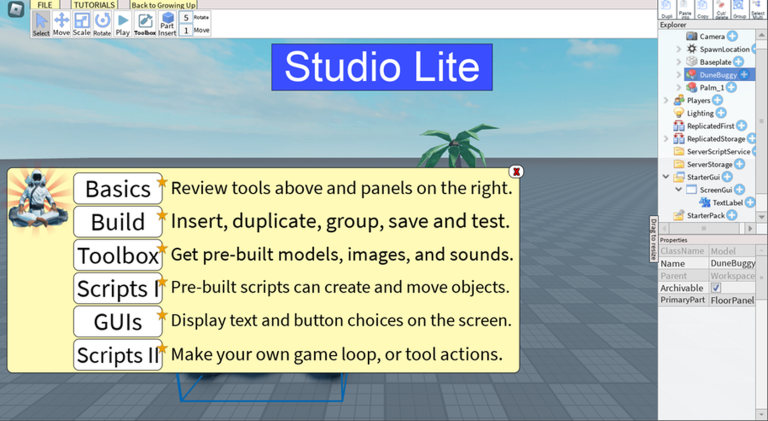Add a child to ReplicatedFirst
This screenshot has height=421, width=768.
[x=742, y=126]
